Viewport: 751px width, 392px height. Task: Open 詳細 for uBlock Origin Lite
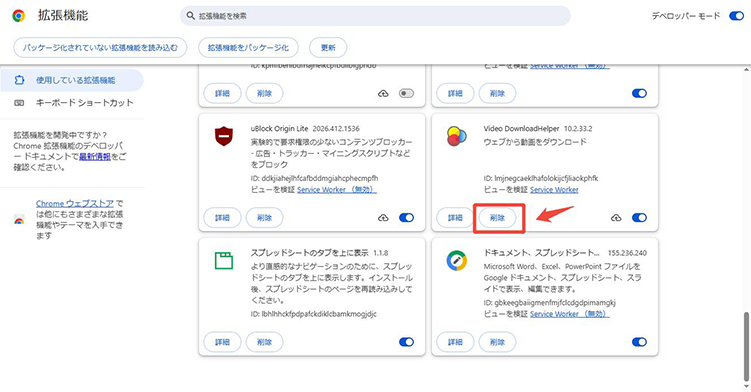point(222,218)
